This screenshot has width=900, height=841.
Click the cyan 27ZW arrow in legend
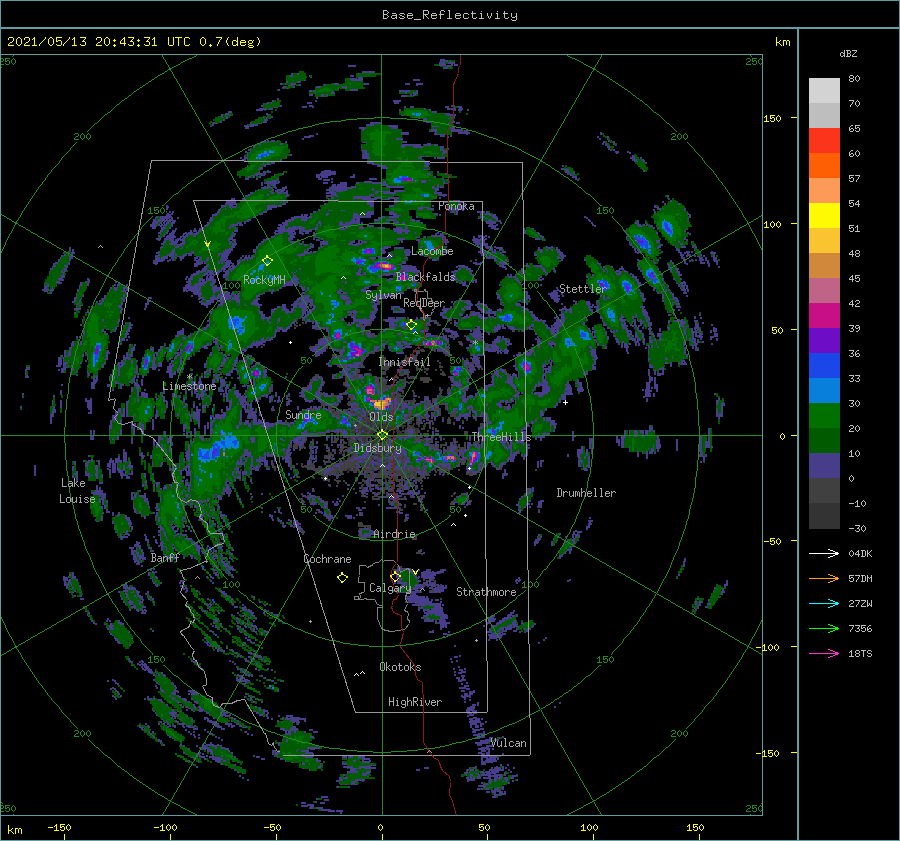coord(824,603)
